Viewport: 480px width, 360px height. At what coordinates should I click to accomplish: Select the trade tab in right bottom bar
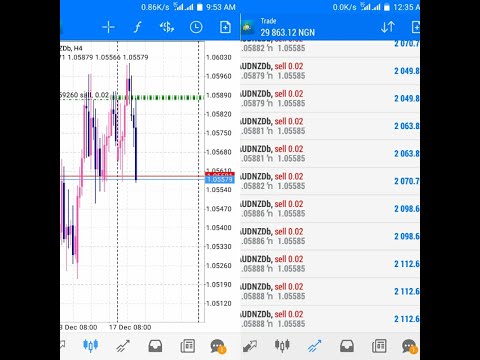314,346
